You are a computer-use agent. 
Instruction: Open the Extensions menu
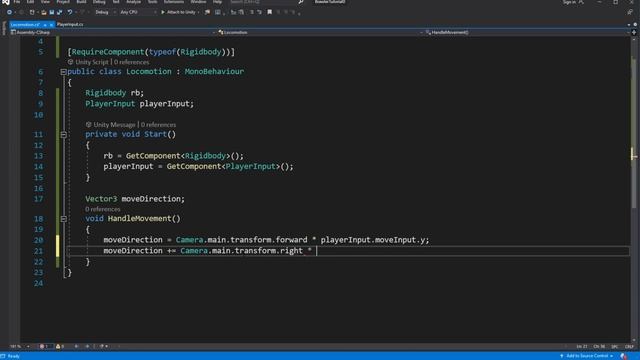point(174,2)
